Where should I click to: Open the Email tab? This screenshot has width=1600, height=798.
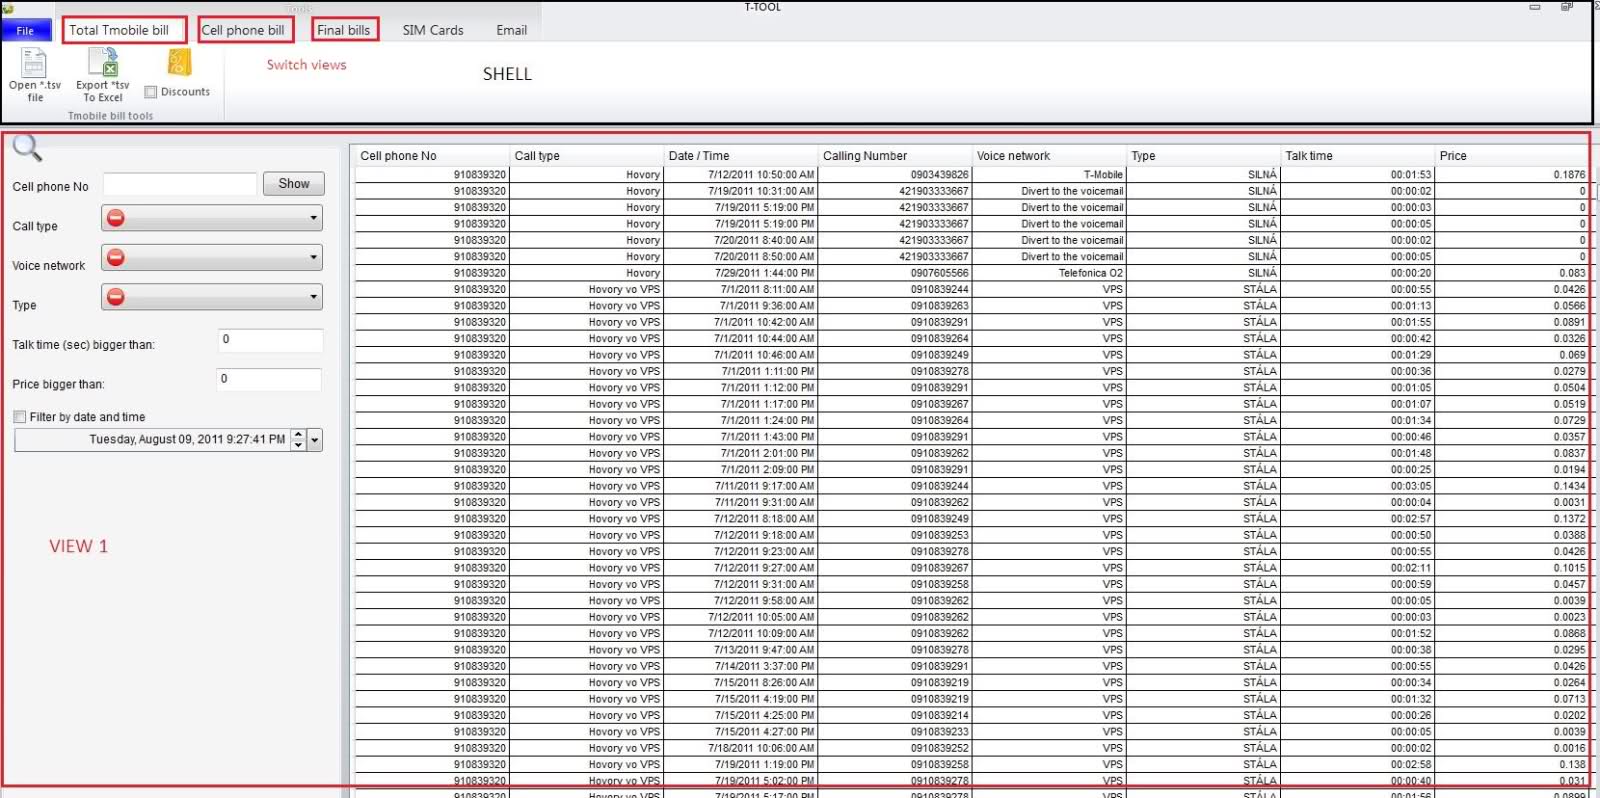[512, 30]
